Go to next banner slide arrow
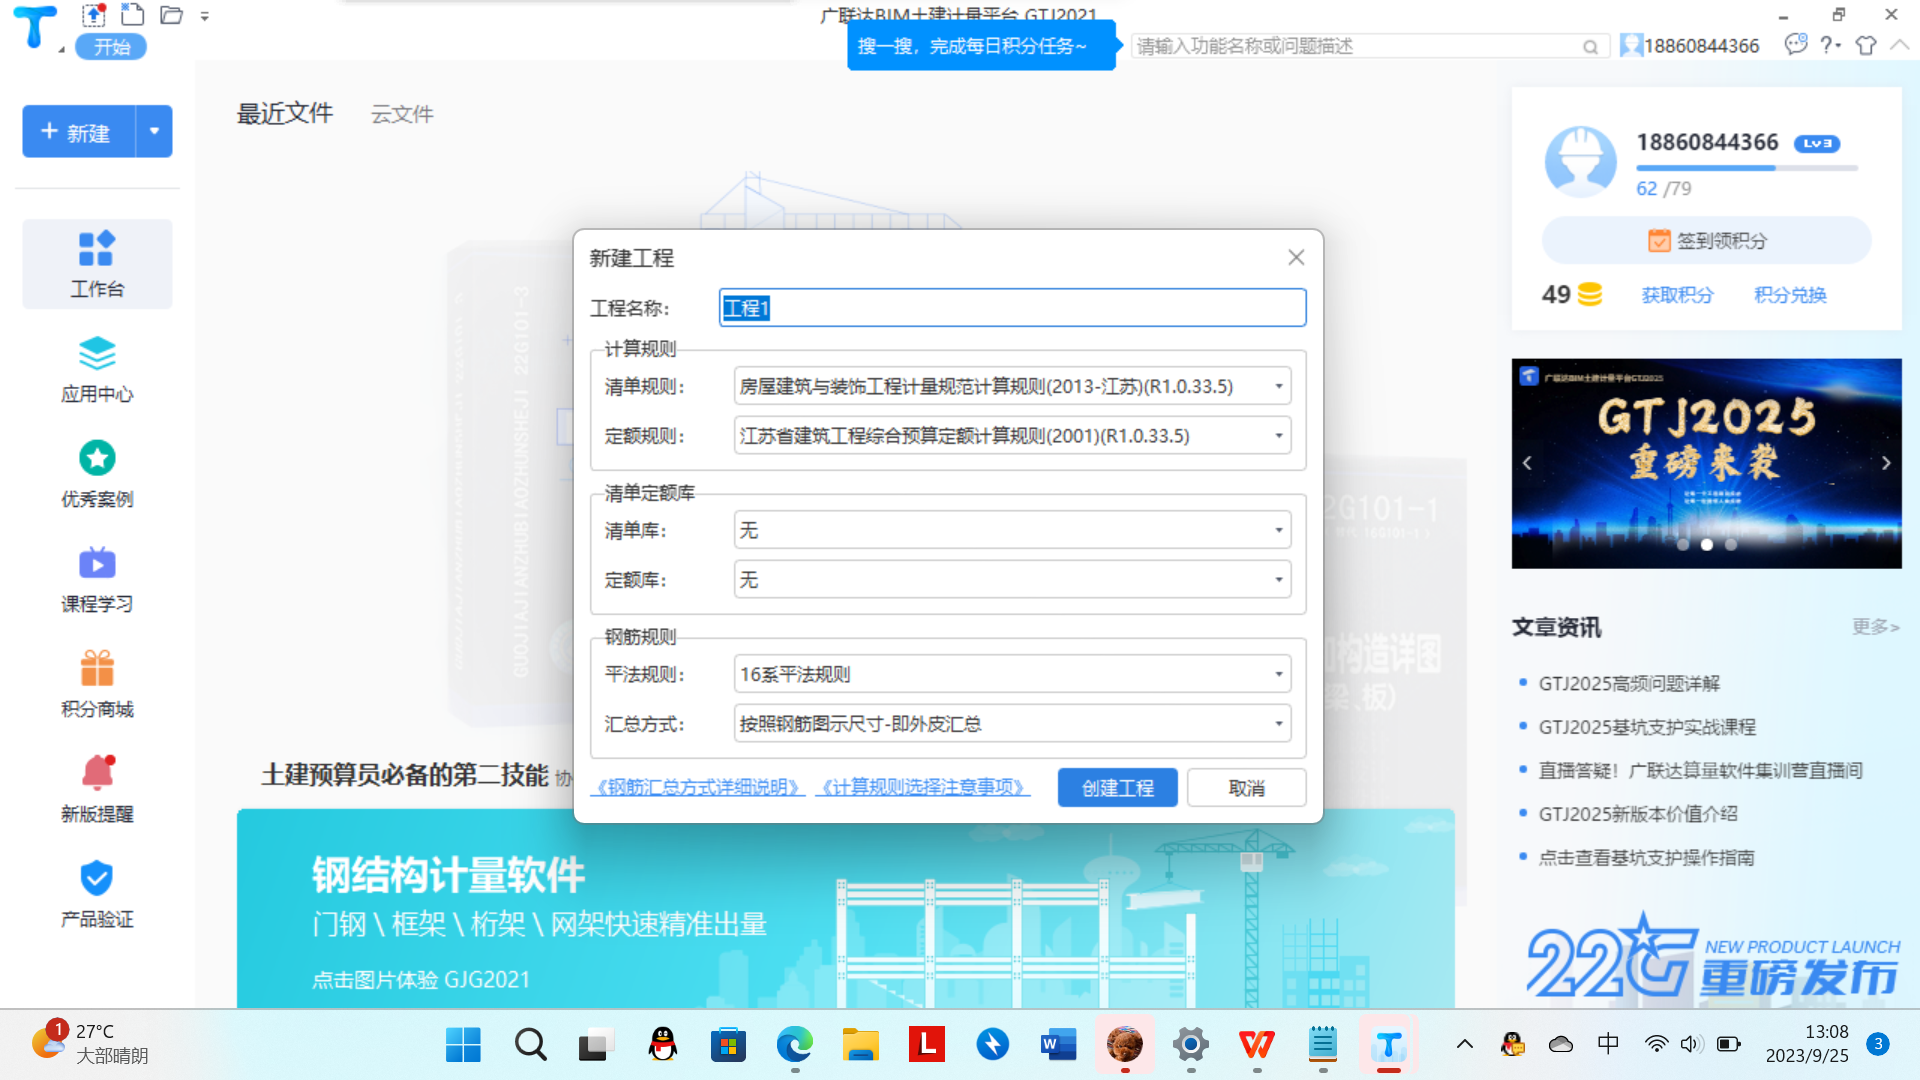1920x1080 pixels. click(x=1885, y=463)
